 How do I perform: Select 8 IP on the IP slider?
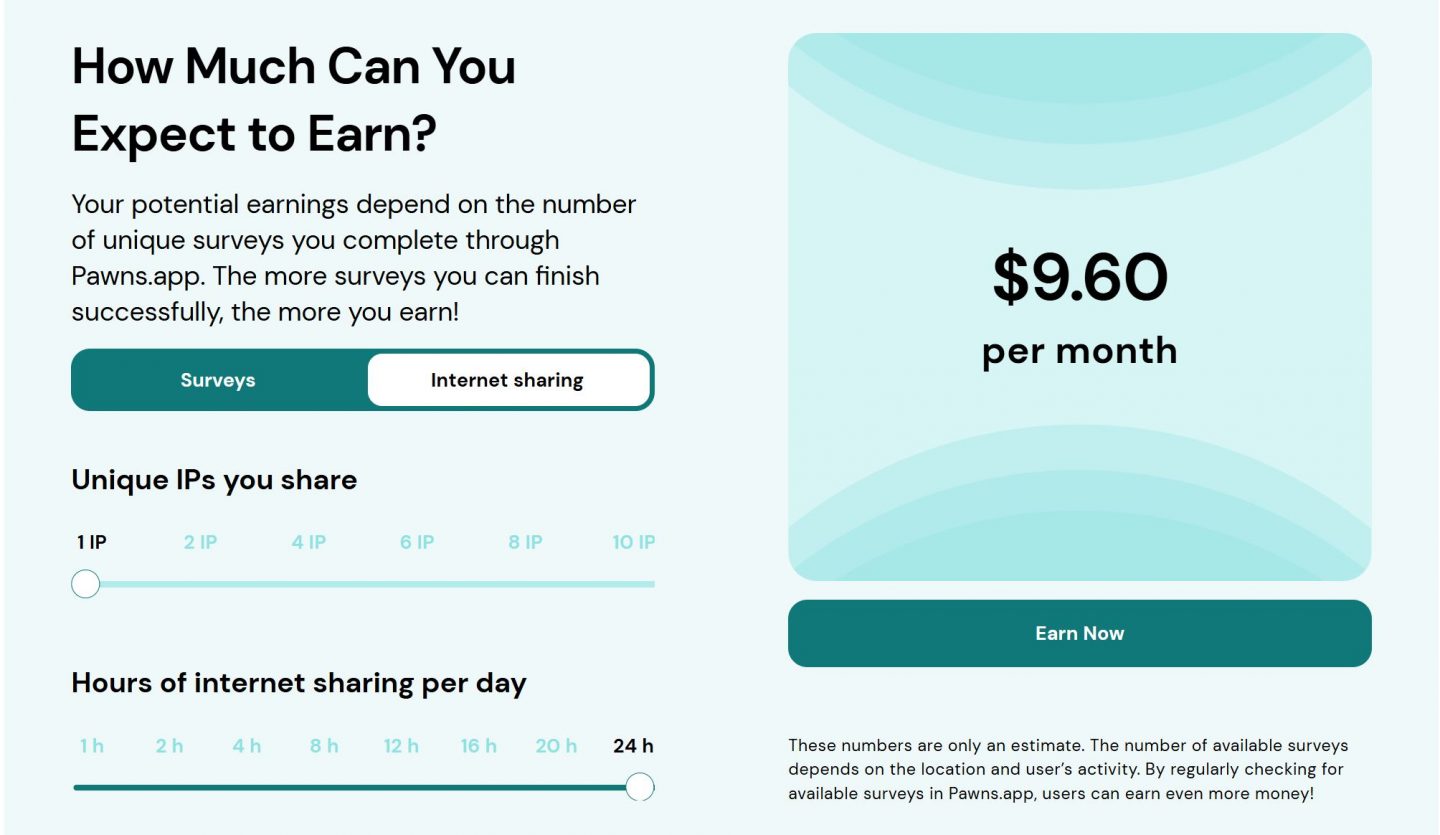tap(524, 542)
